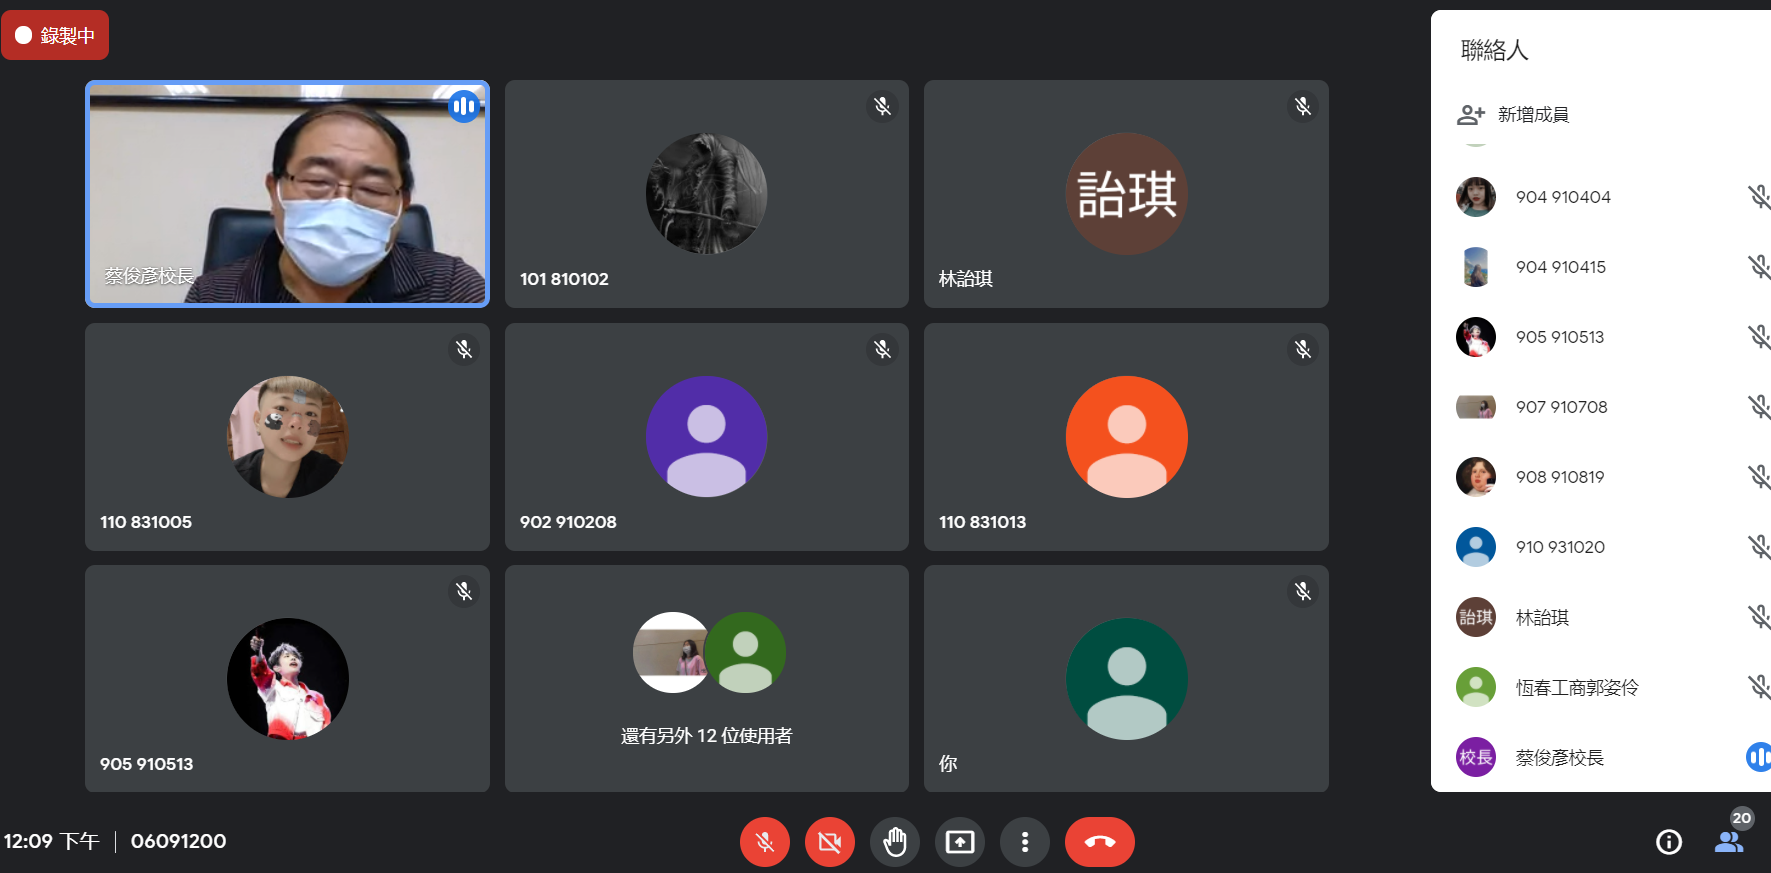The width and height of the screenshot is (1771, 873).
Task: Click the green avatar of 恆春工商郭姿伶
Action: coord(1476,687)
